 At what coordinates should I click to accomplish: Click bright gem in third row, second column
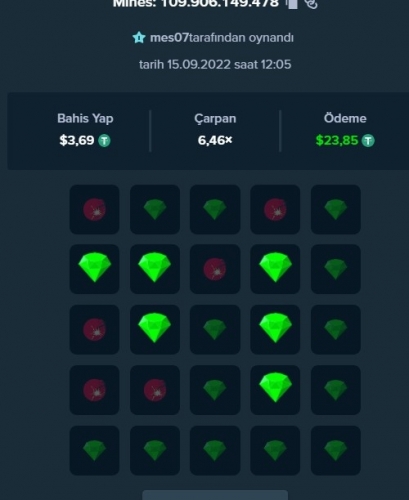[155, 329]
